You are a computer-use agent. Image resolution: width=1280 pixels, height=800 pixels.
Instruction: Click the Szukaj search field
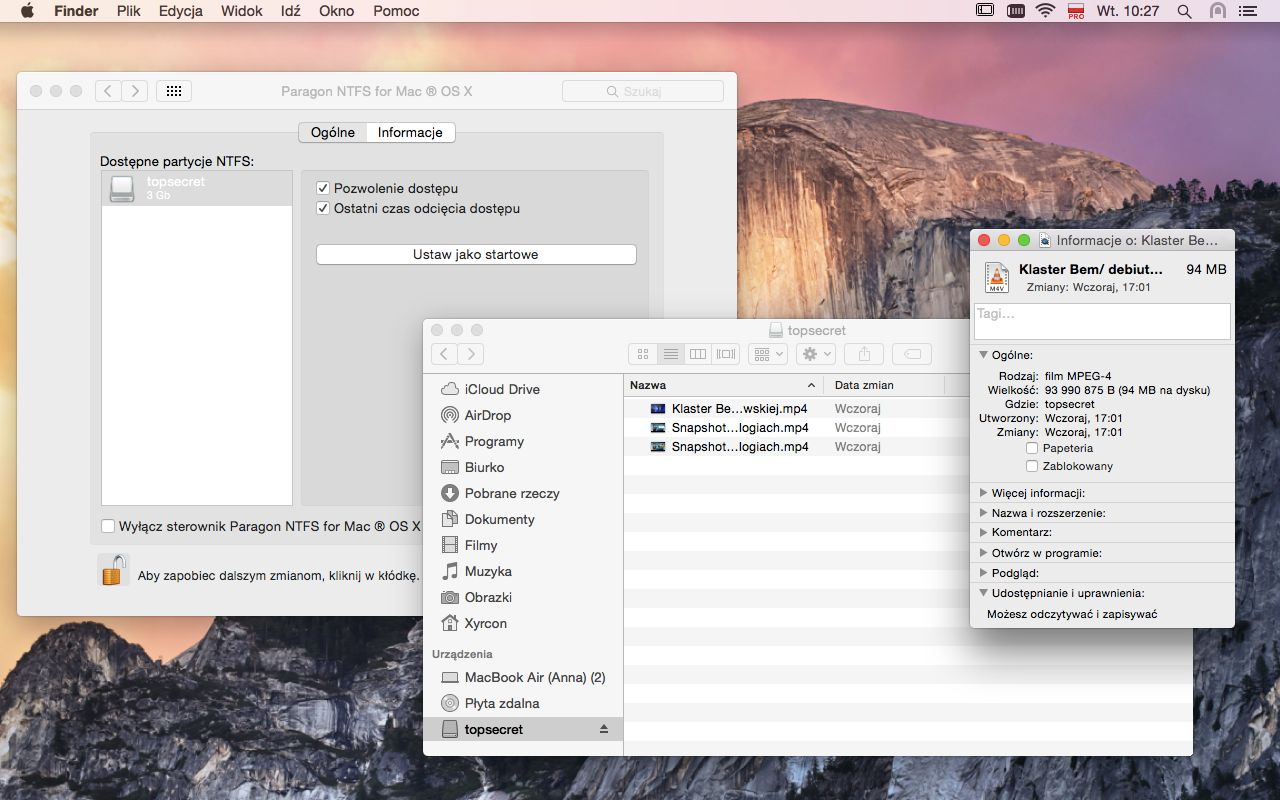point(643,91)
